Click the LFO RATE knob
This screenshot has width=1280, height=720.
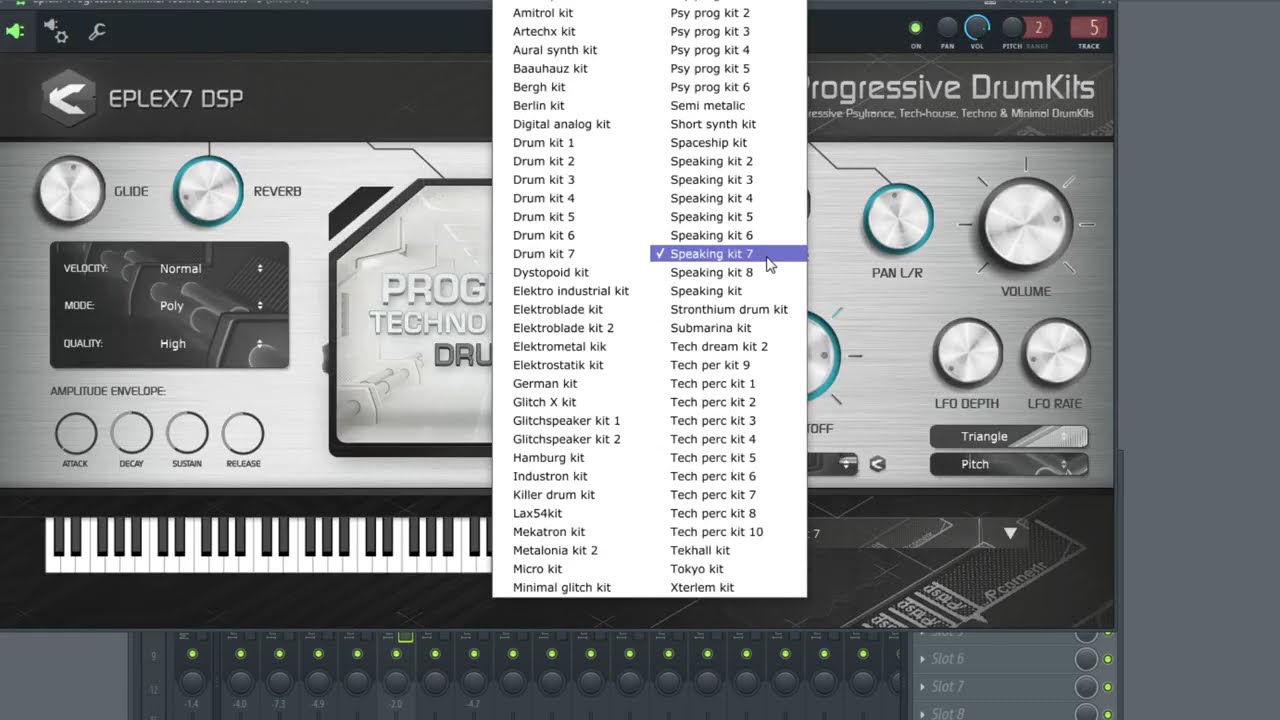coord(1055,354)
